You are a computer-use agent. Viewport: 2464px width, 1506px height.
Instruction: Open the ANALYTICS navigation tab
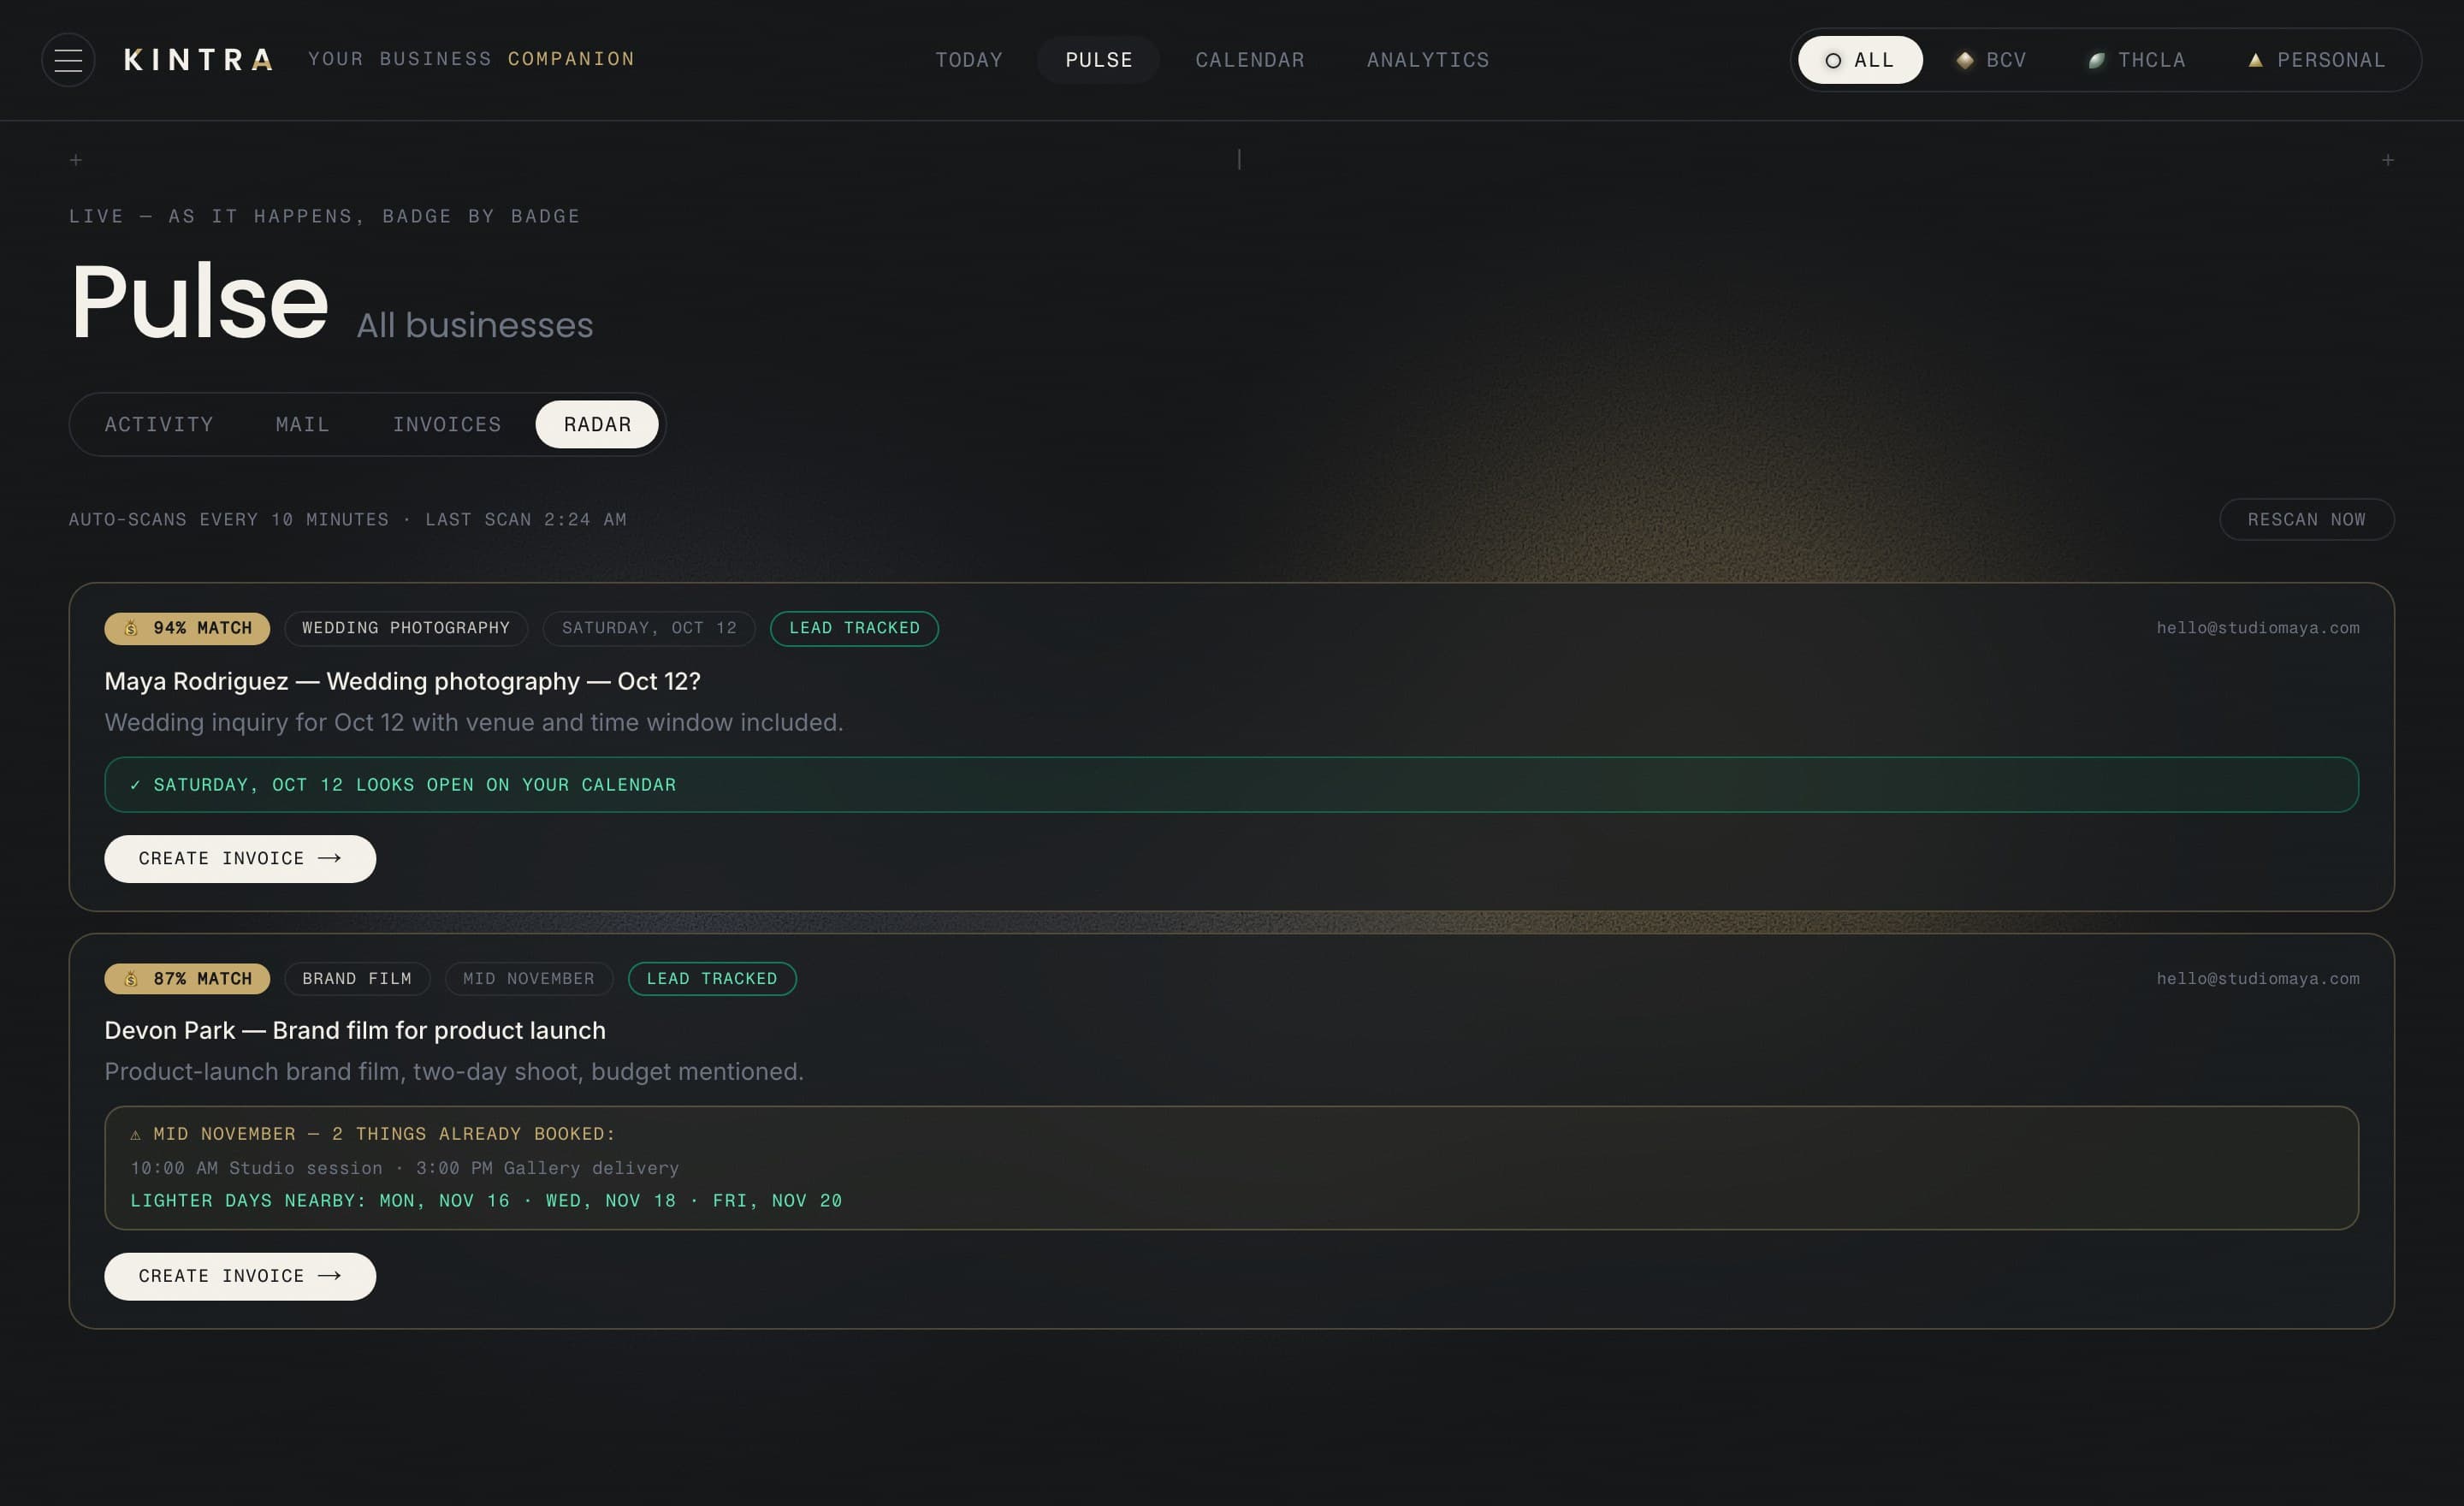coord(1428,60)
